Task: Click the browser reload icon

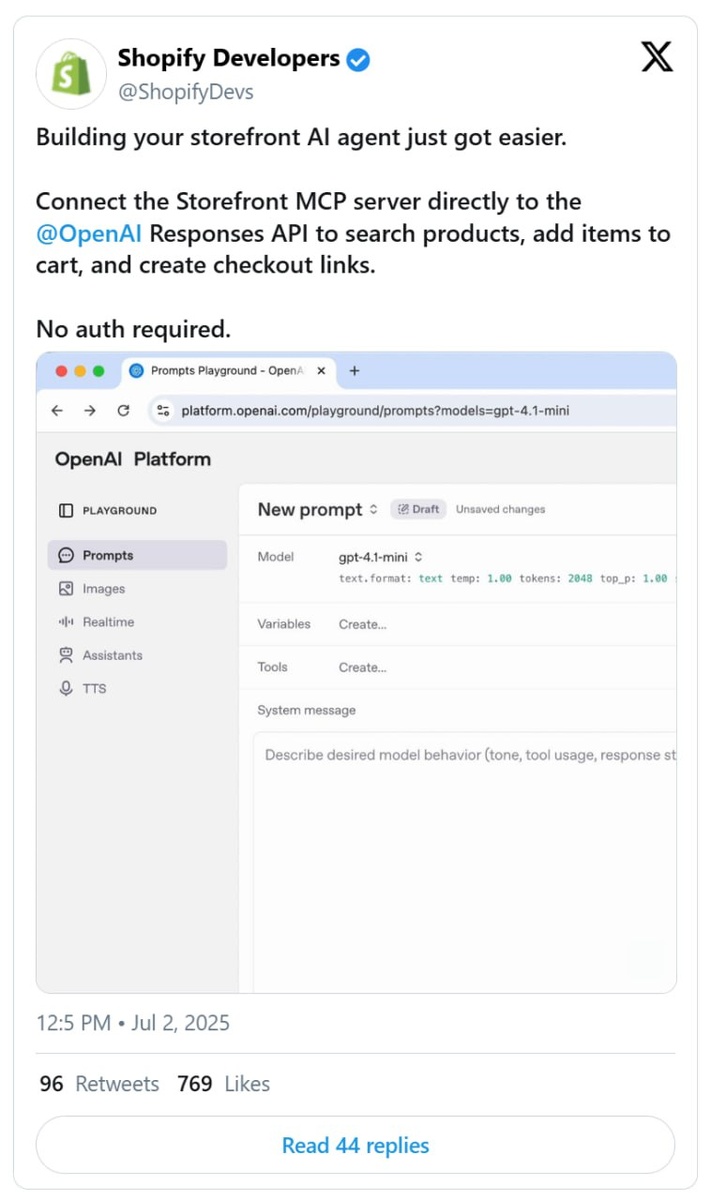Action: click(123, 410)
